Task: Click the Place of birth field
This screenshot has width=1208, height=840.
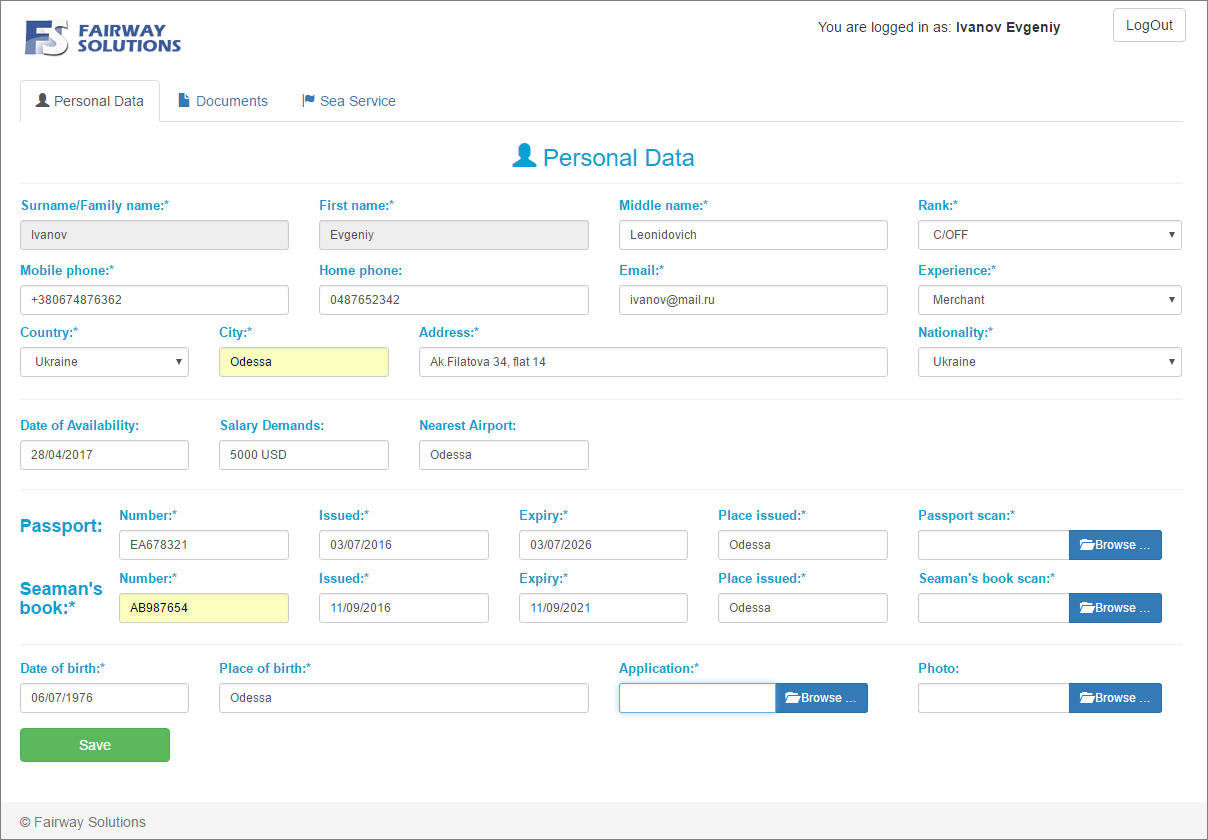Action: pos(404,698)
